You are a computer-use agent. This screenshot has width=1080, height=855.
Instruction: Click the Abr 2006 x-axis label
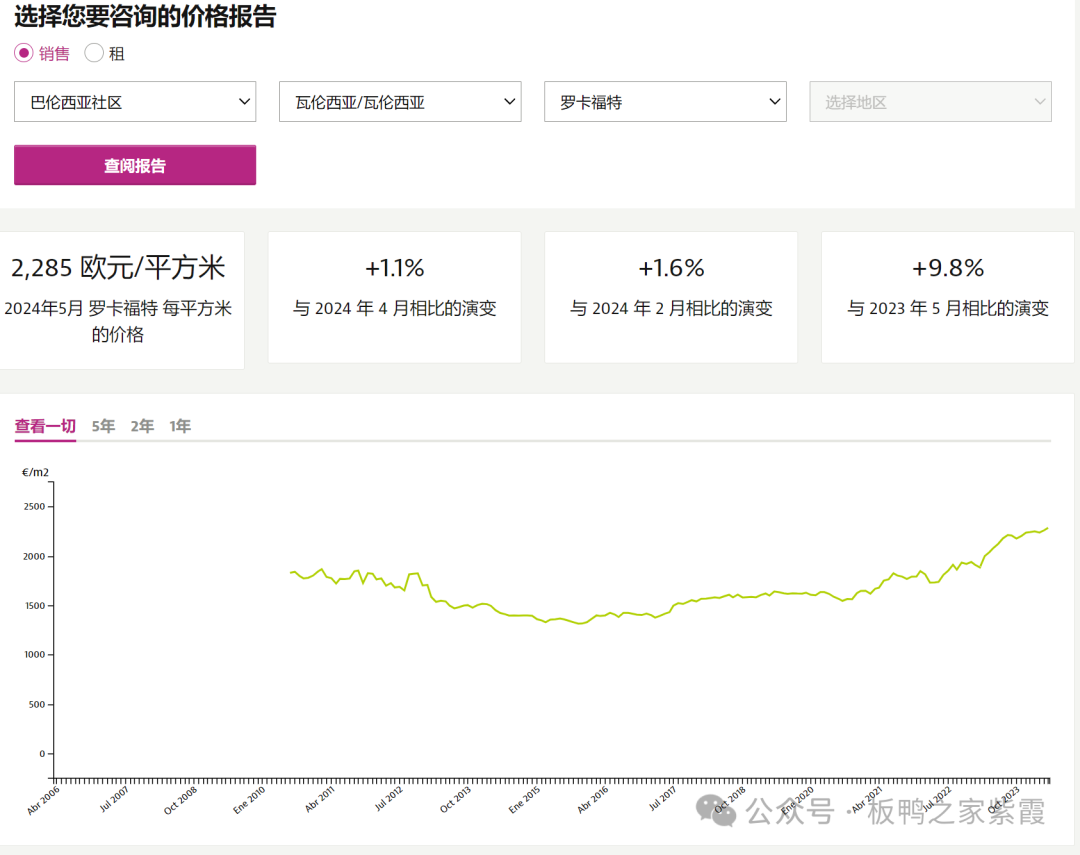[x=44, y=800]
